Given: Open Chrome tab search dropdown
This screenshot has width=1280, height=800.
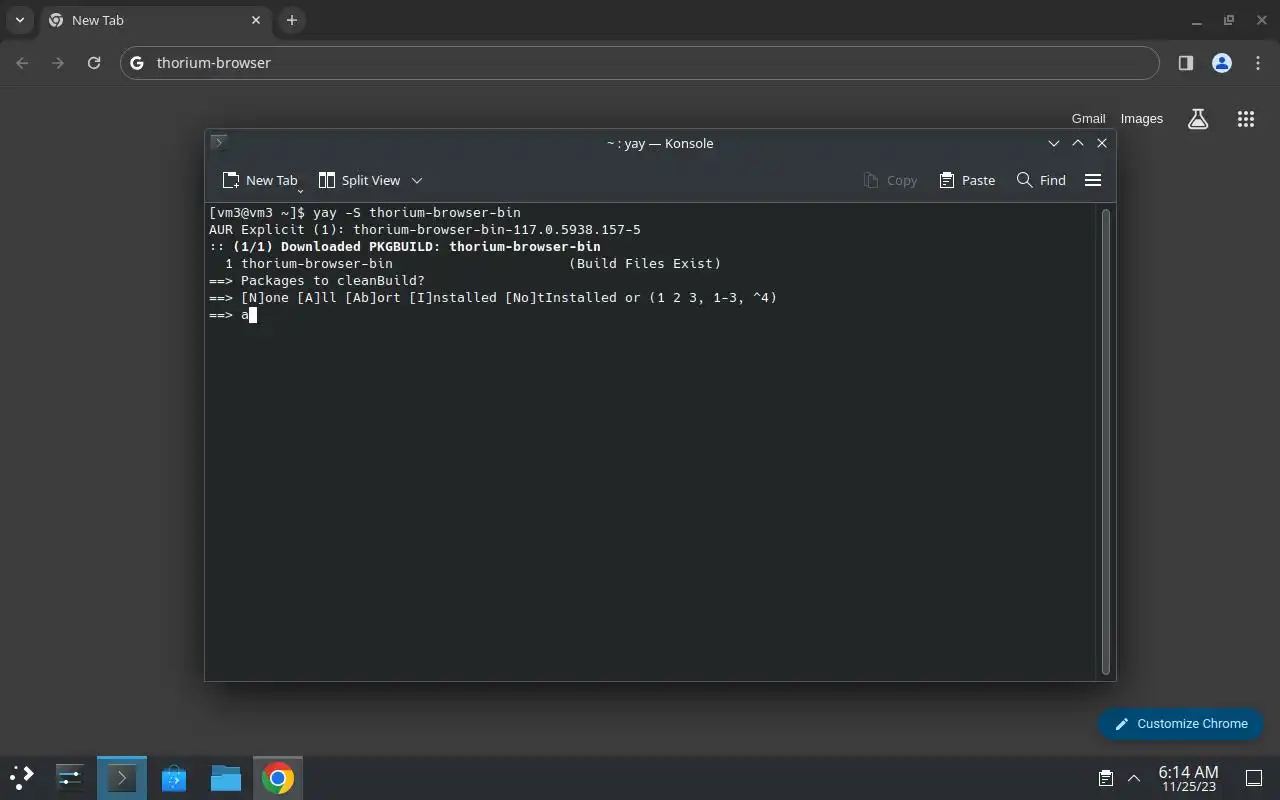Looking at the screenshot, I should coord(19,20).
